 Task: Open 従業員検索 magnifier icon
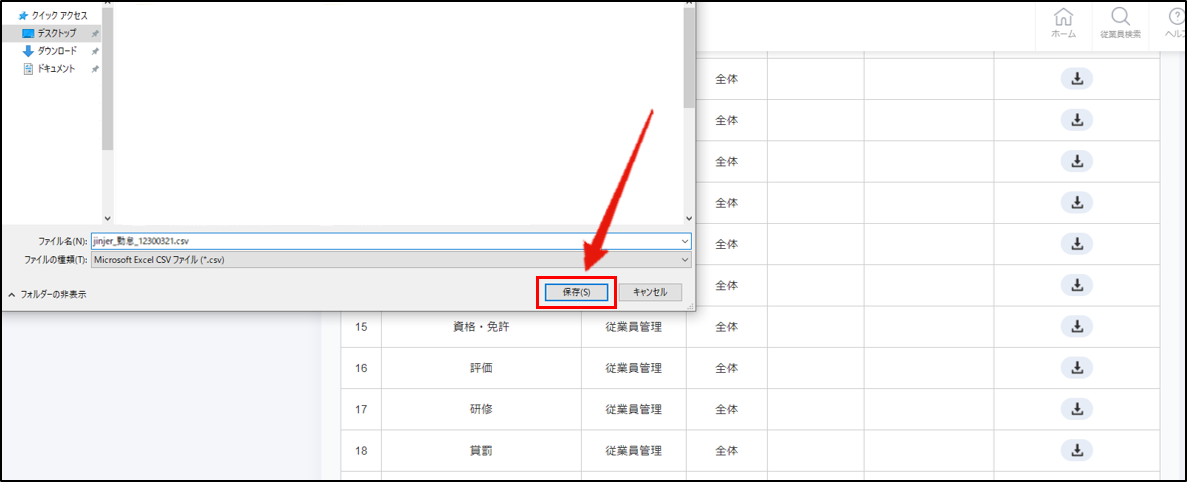click(x=1120, y=23)
